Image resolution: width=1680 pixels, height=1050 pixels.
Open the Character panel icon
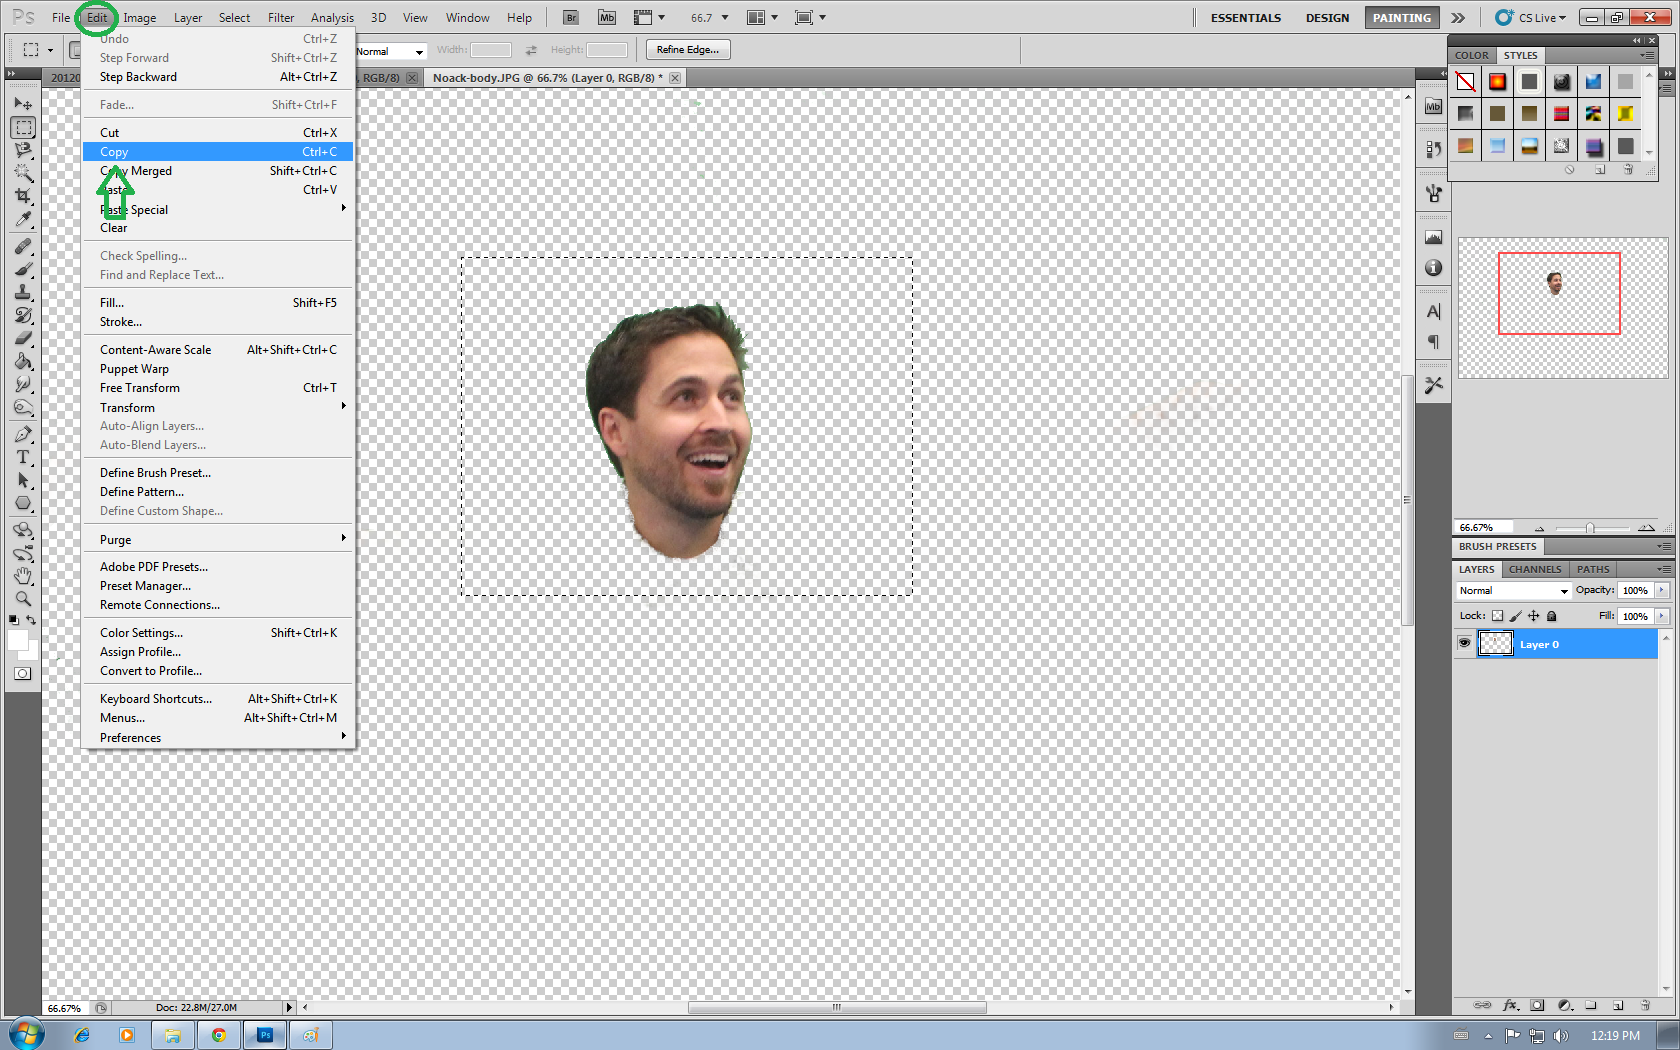point(1433,312)
